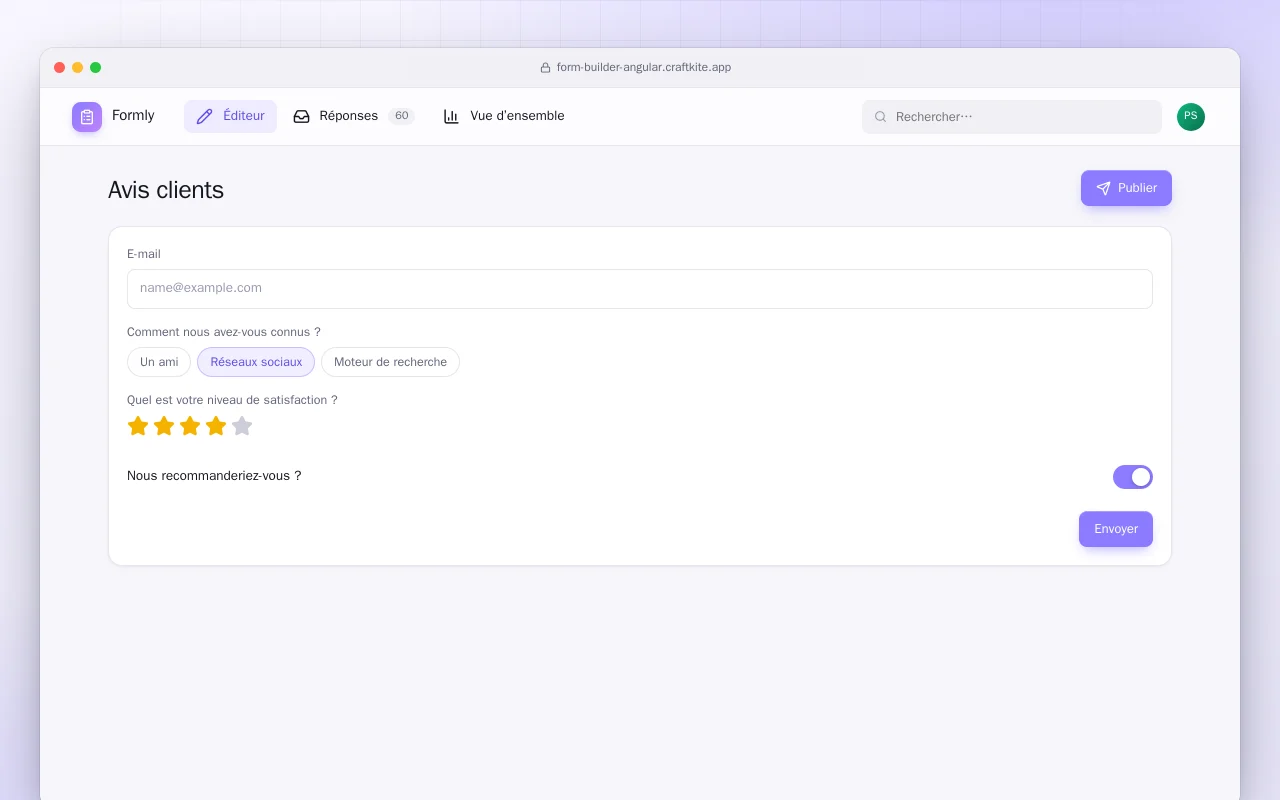1280x800 pixels.
Task: Focus the E-mail input field
Action: (640, 289)
